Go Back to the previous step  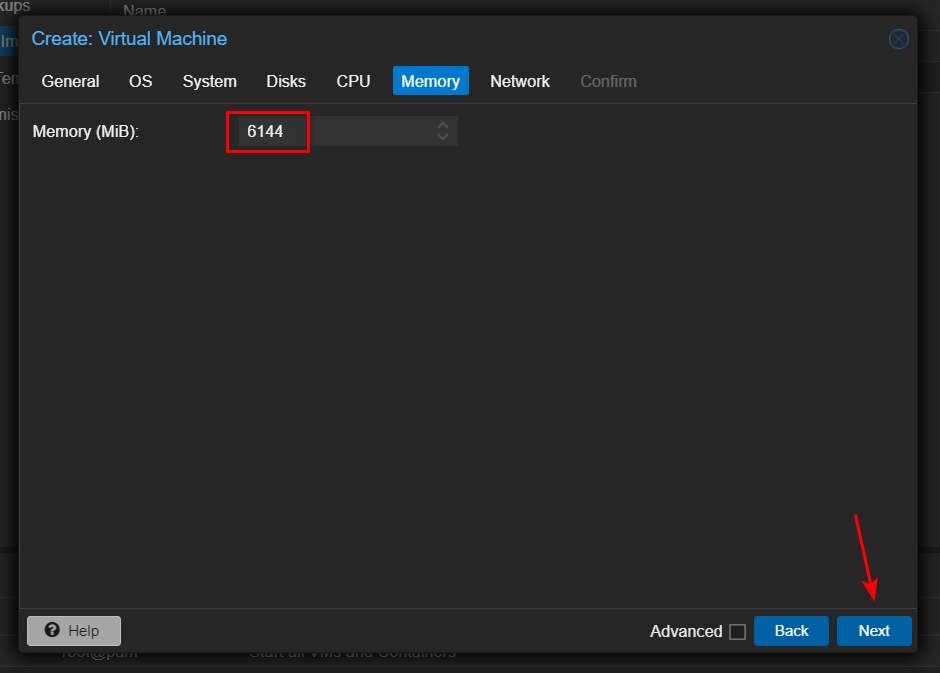click(791, 631)
